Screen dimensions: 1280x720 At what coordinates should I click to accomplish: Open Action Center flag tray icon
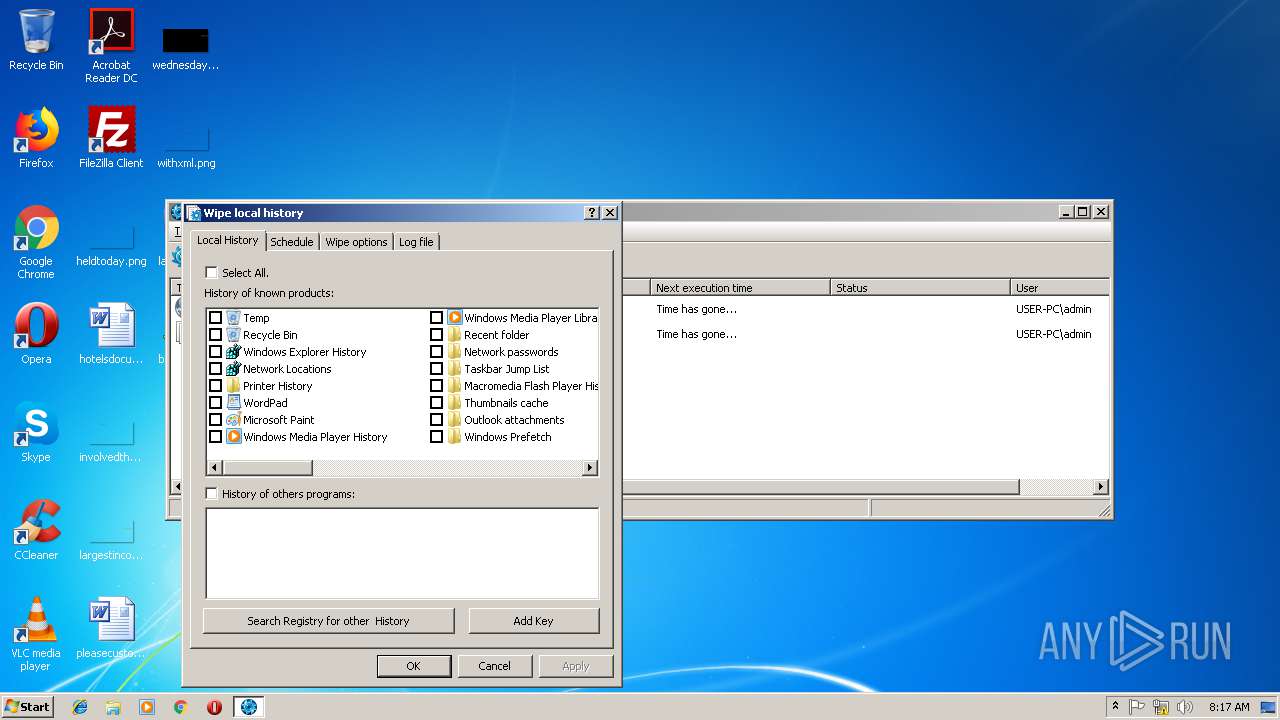pos(1138,707)
